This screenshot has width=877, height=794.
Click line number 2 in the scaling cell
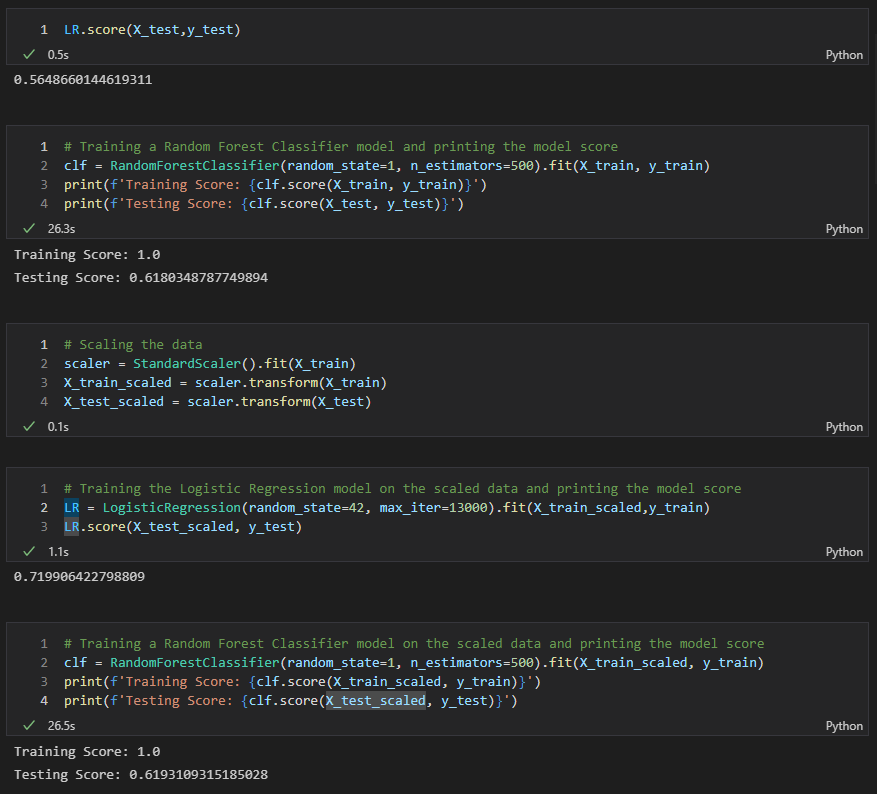tap(42, 363)
